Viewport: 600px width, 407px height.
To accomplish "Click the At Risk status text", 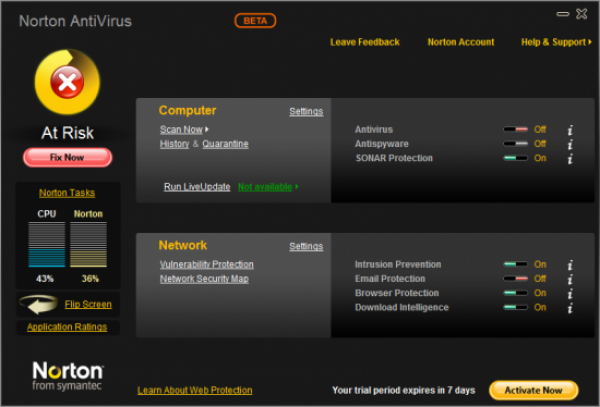I will click(x=67, y=133).
